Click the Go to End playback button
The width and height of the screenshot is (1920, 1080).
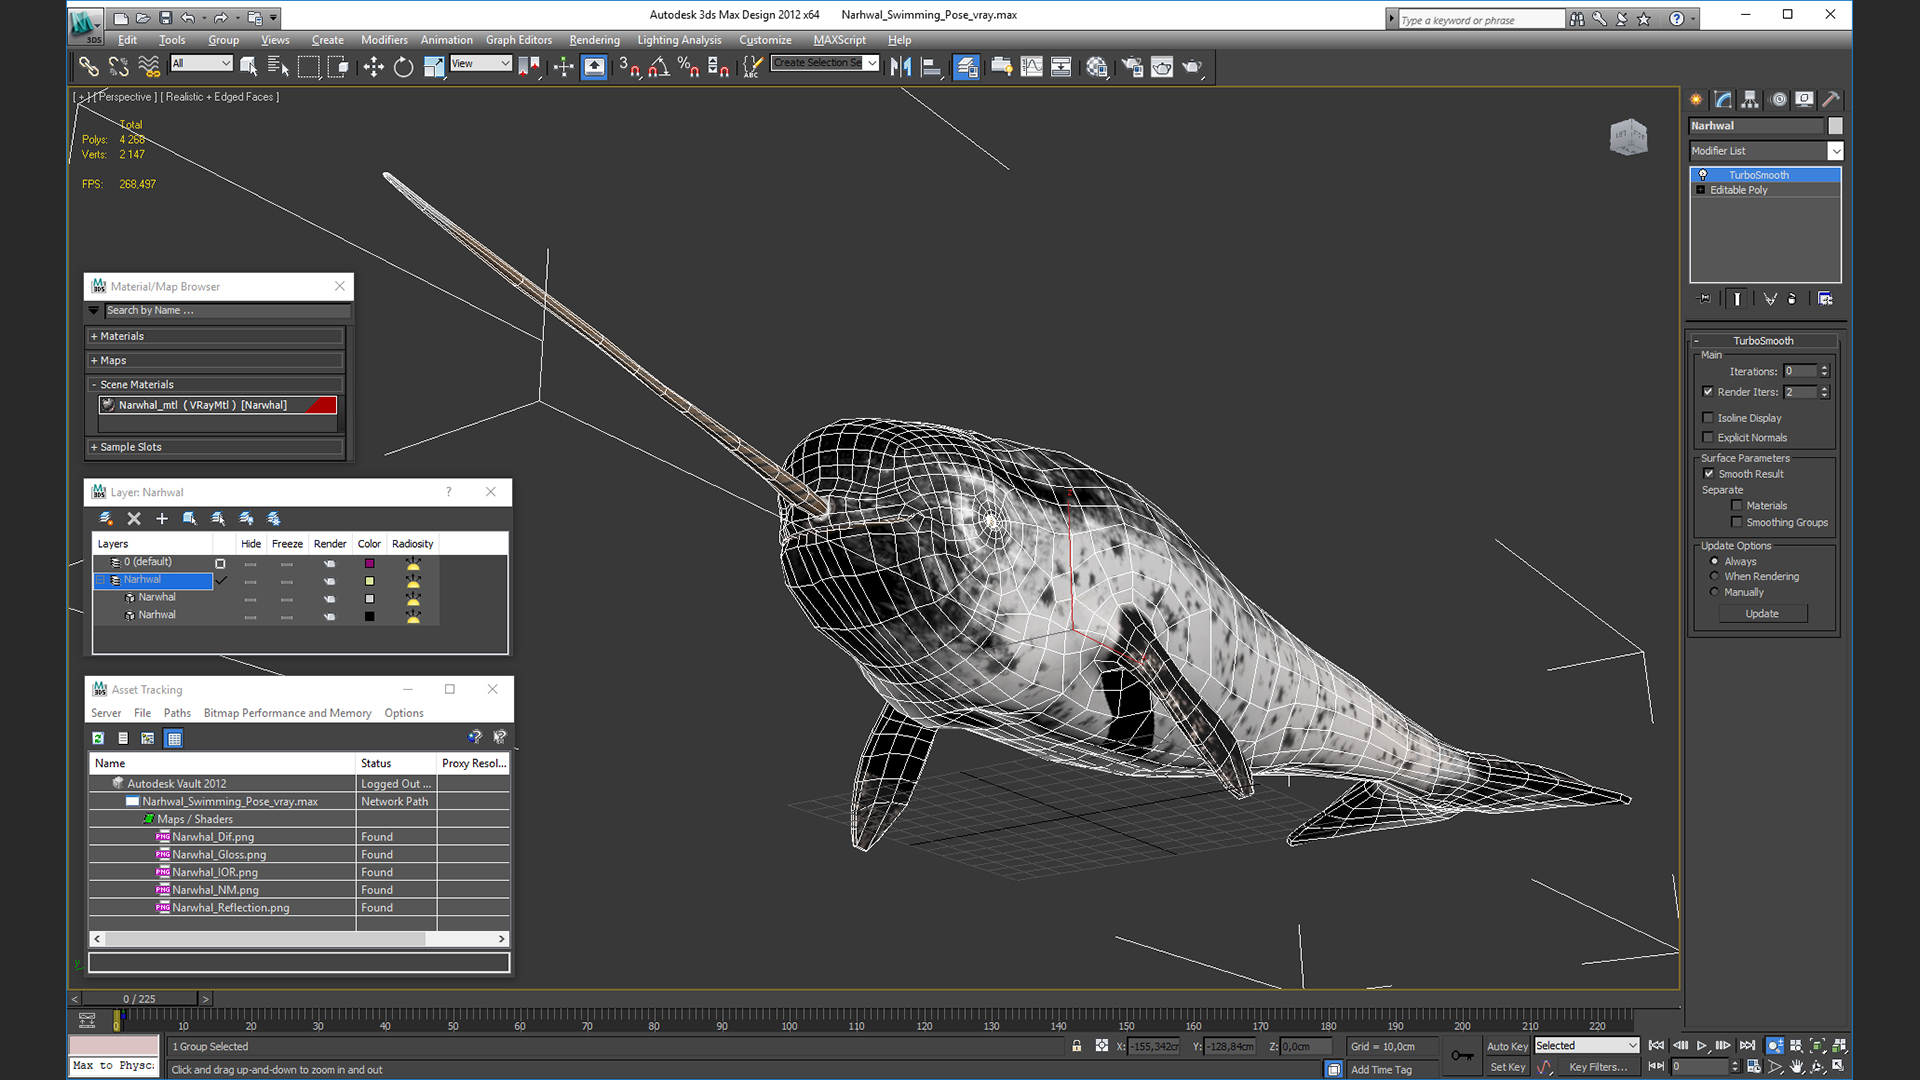pyautogui.click(x=1747, y=1046)
